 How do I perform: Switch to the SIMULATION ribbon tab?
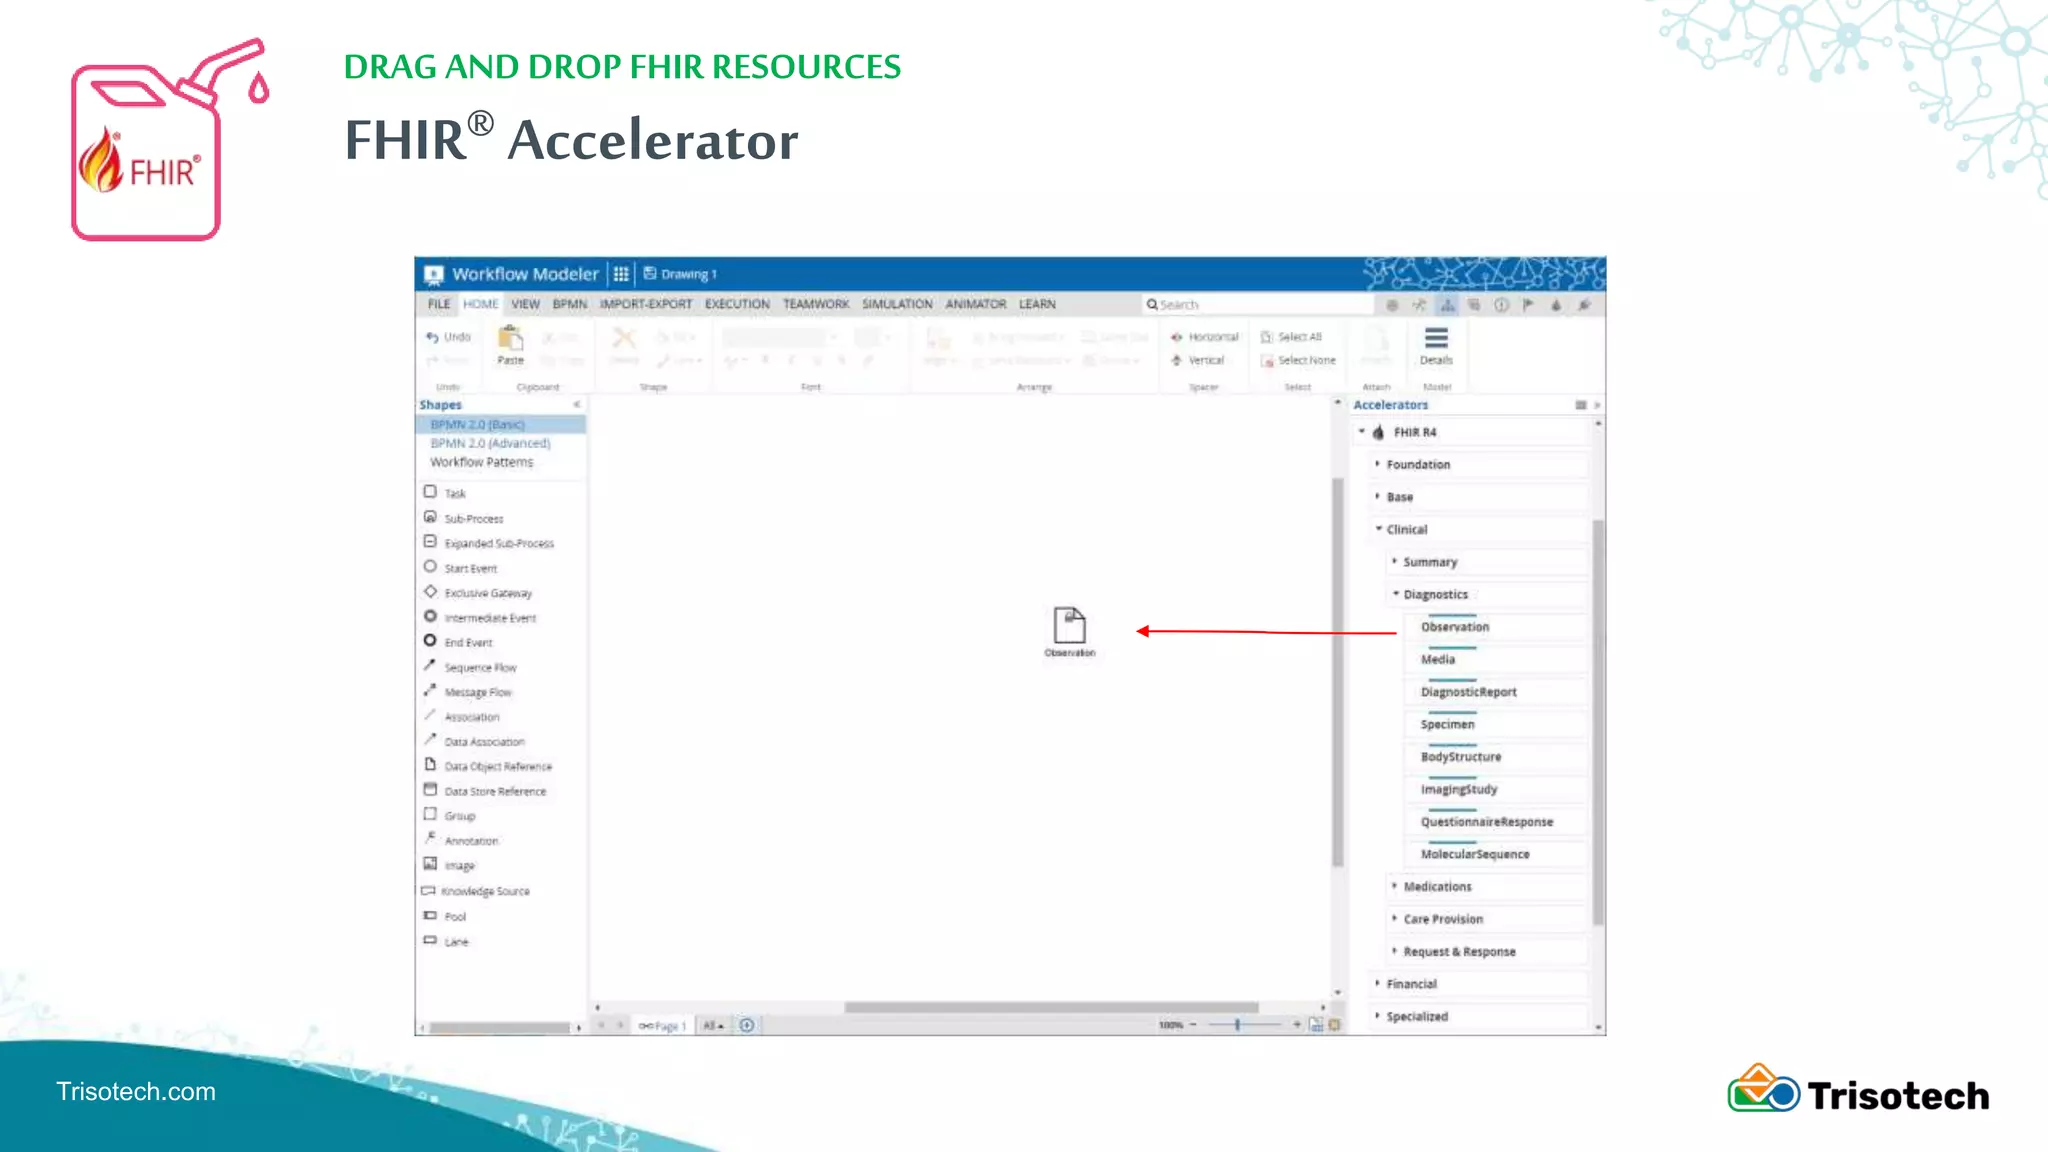point(897,304)
